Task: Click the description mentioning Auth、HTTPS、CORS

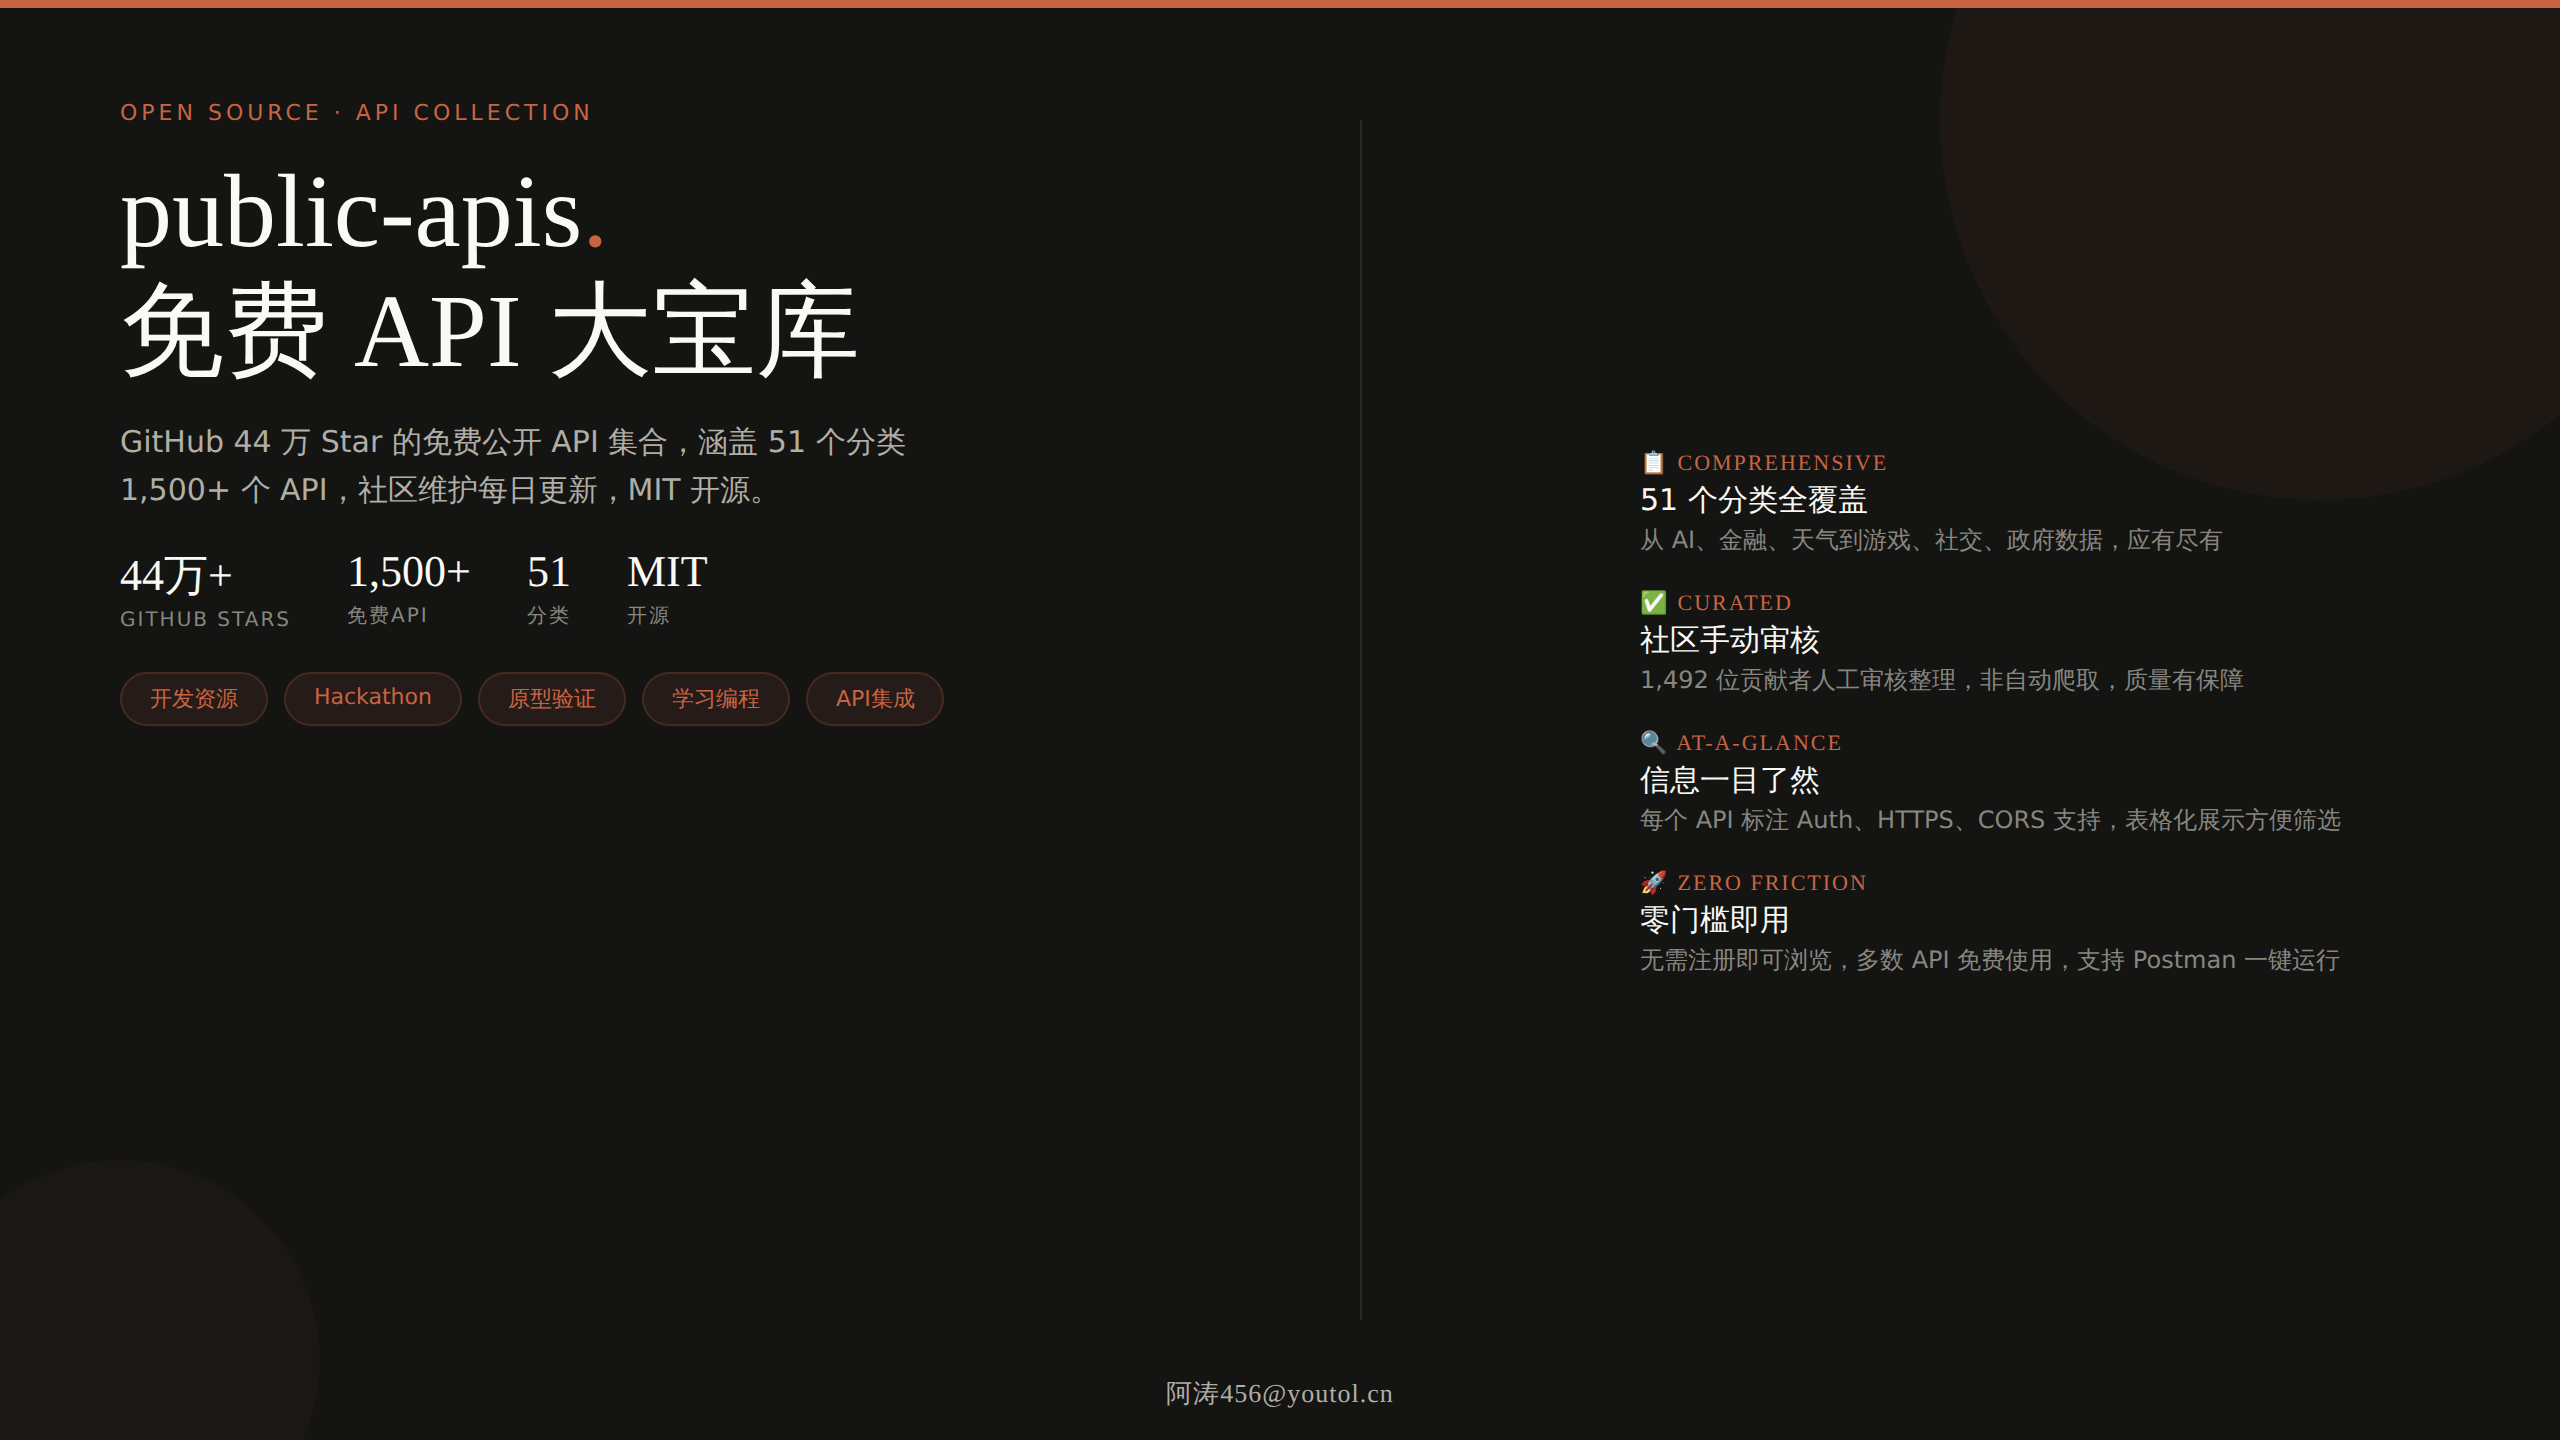Action: click(x=1990, y=820)
